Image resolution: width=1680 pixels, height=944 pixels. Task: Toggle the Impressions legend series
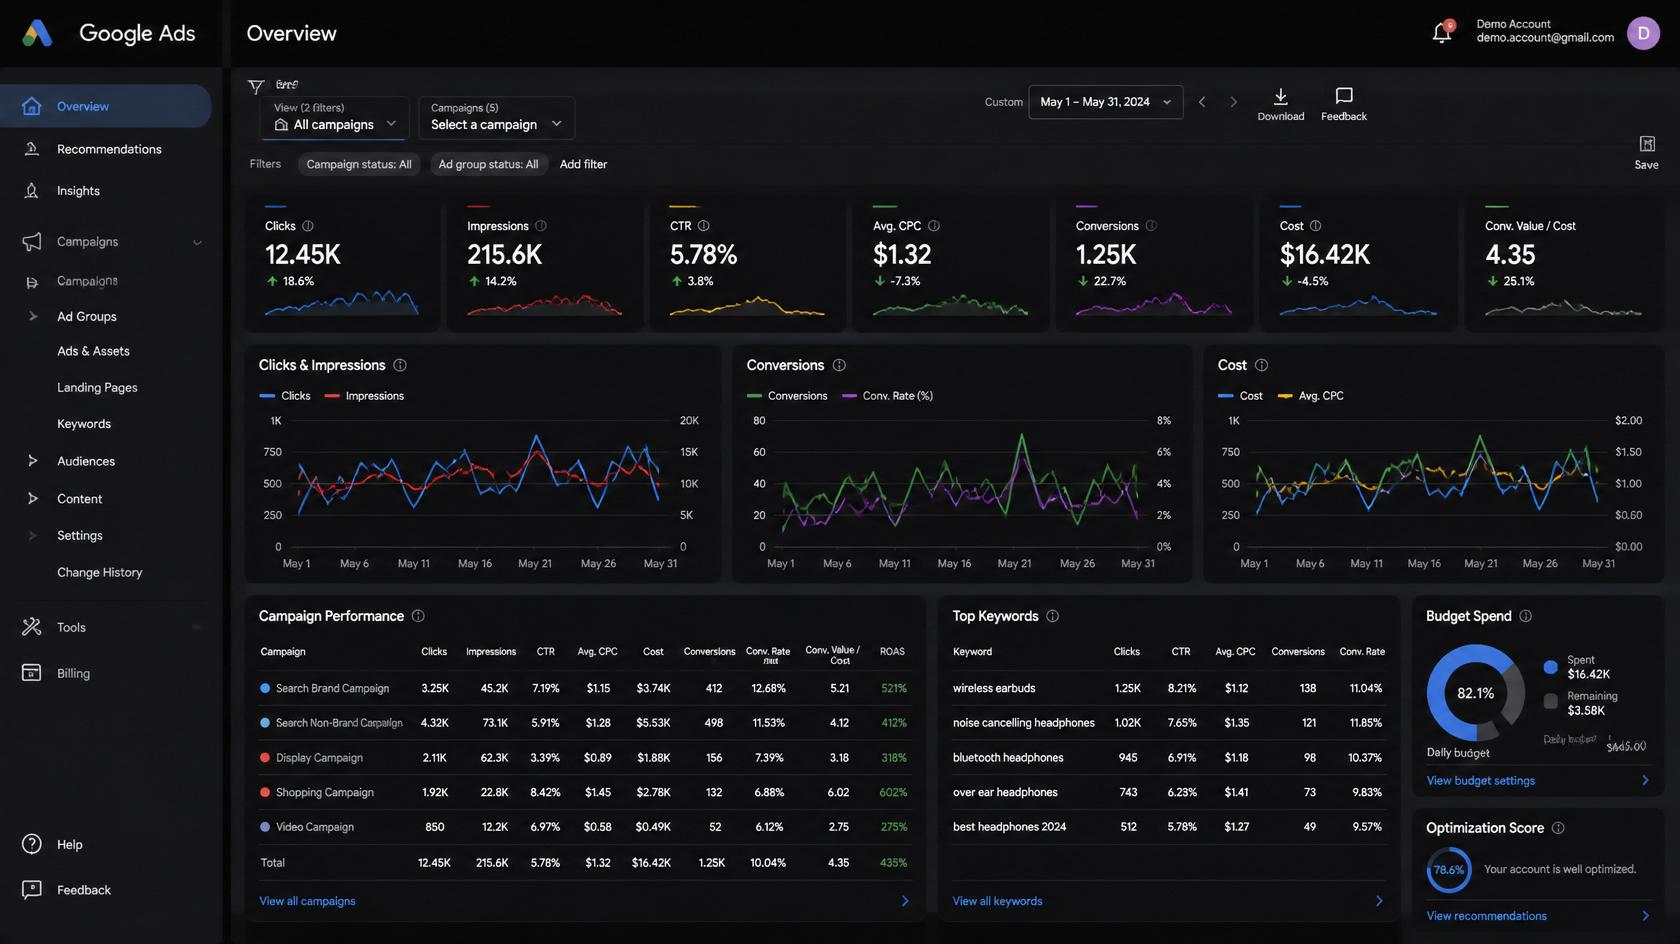364,396
